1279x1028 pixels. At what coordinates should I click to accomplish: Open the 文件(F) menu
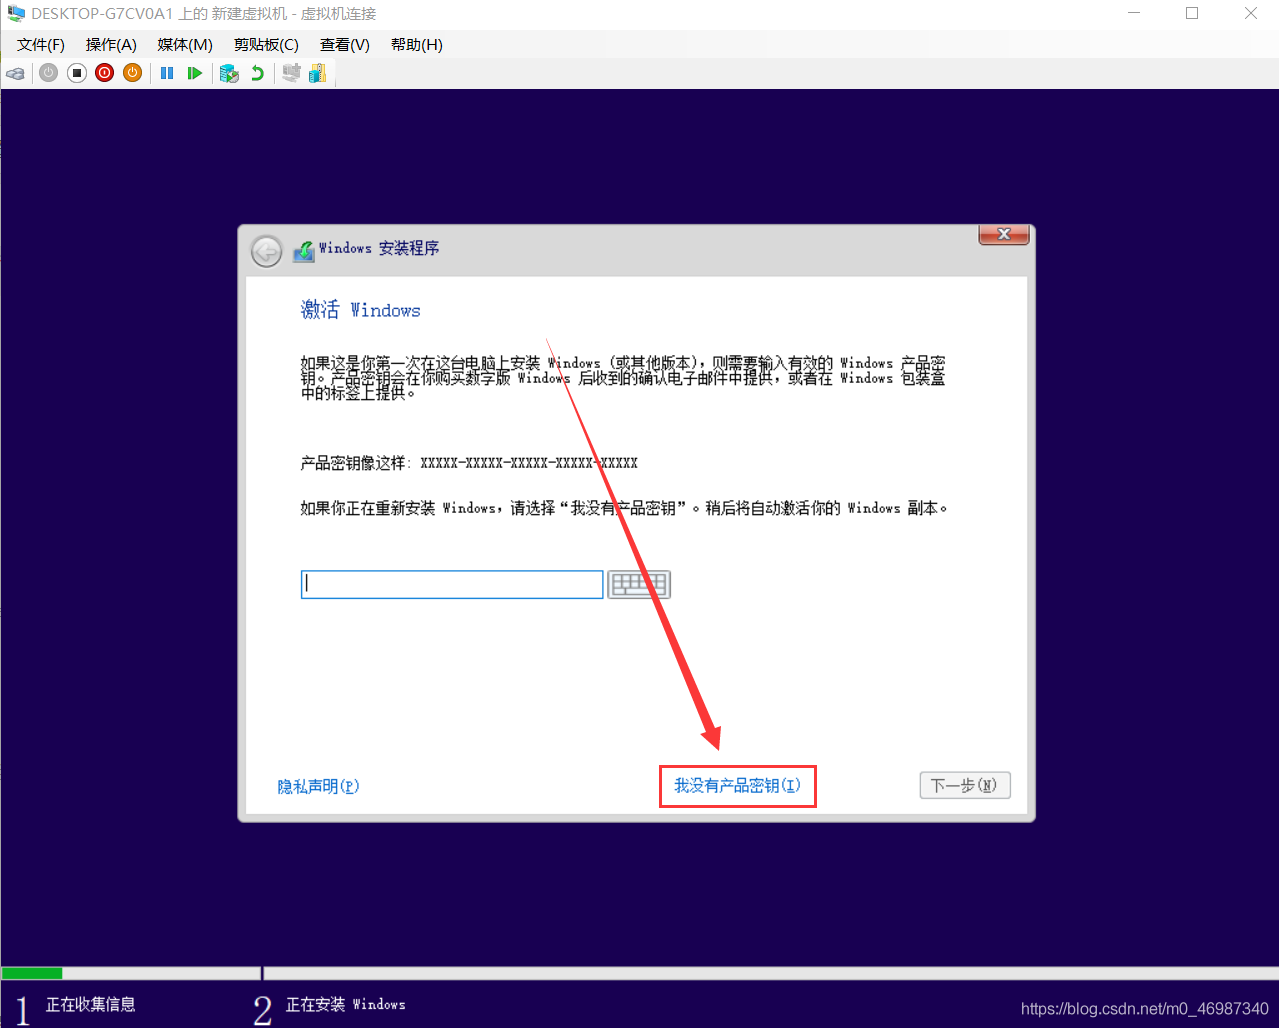coord(41,45)
